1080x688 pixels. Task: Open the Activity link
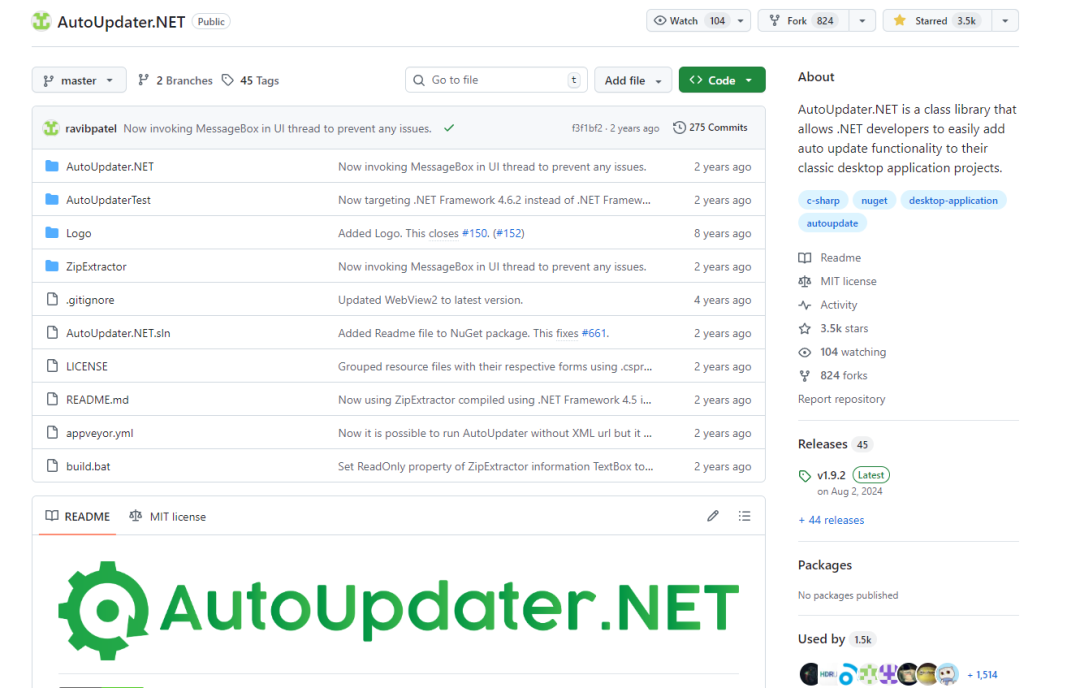[x=828, y=305]
